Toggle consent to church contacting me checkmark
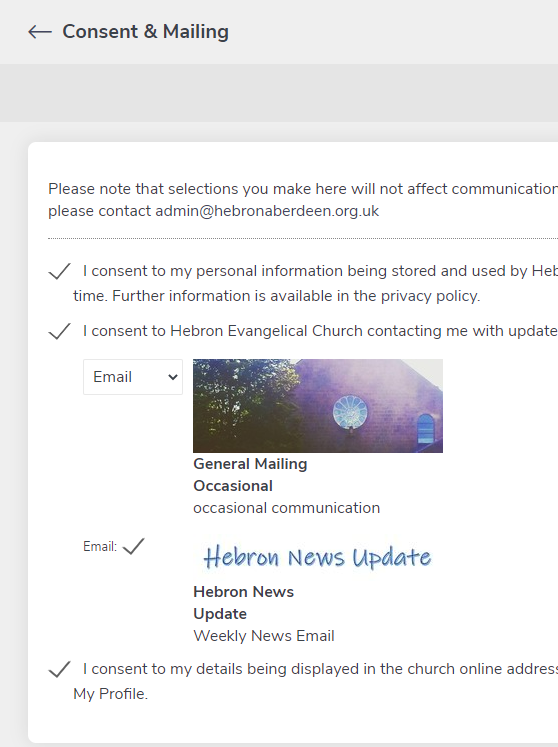Viewport: 558px width, 747px height. coord(60,331)
